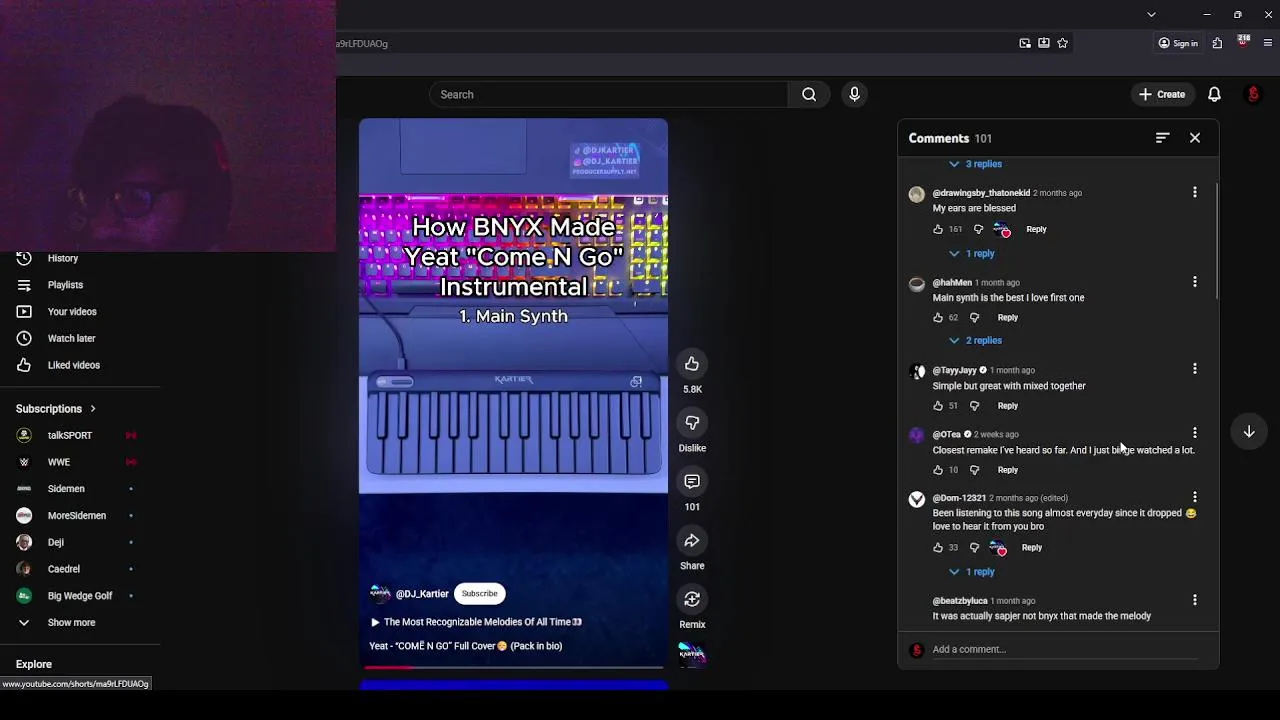Like Dom-12321's comment
This screenshot has width=1280, height=720.
point(938,548)
